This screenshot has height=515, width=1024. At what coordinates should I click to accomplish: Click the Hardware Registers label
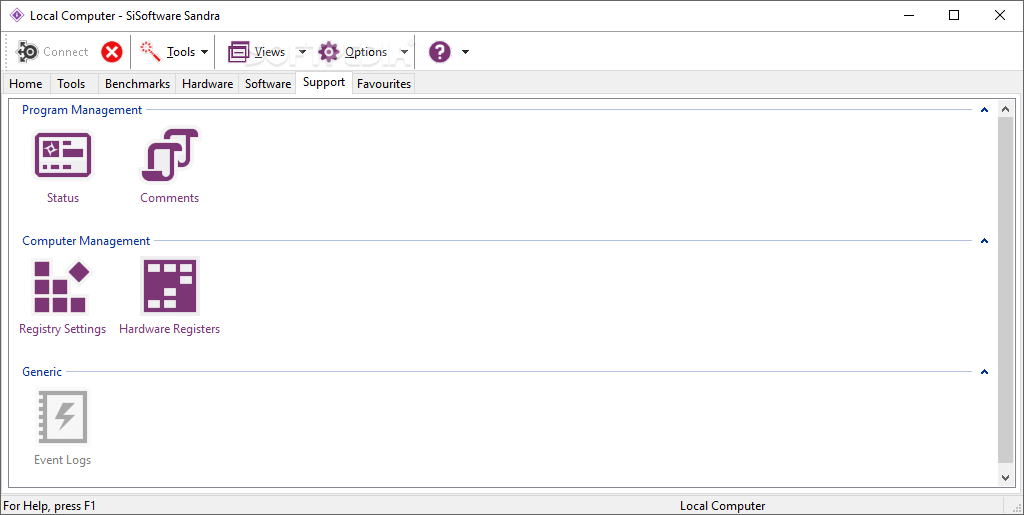pos(170,329)
